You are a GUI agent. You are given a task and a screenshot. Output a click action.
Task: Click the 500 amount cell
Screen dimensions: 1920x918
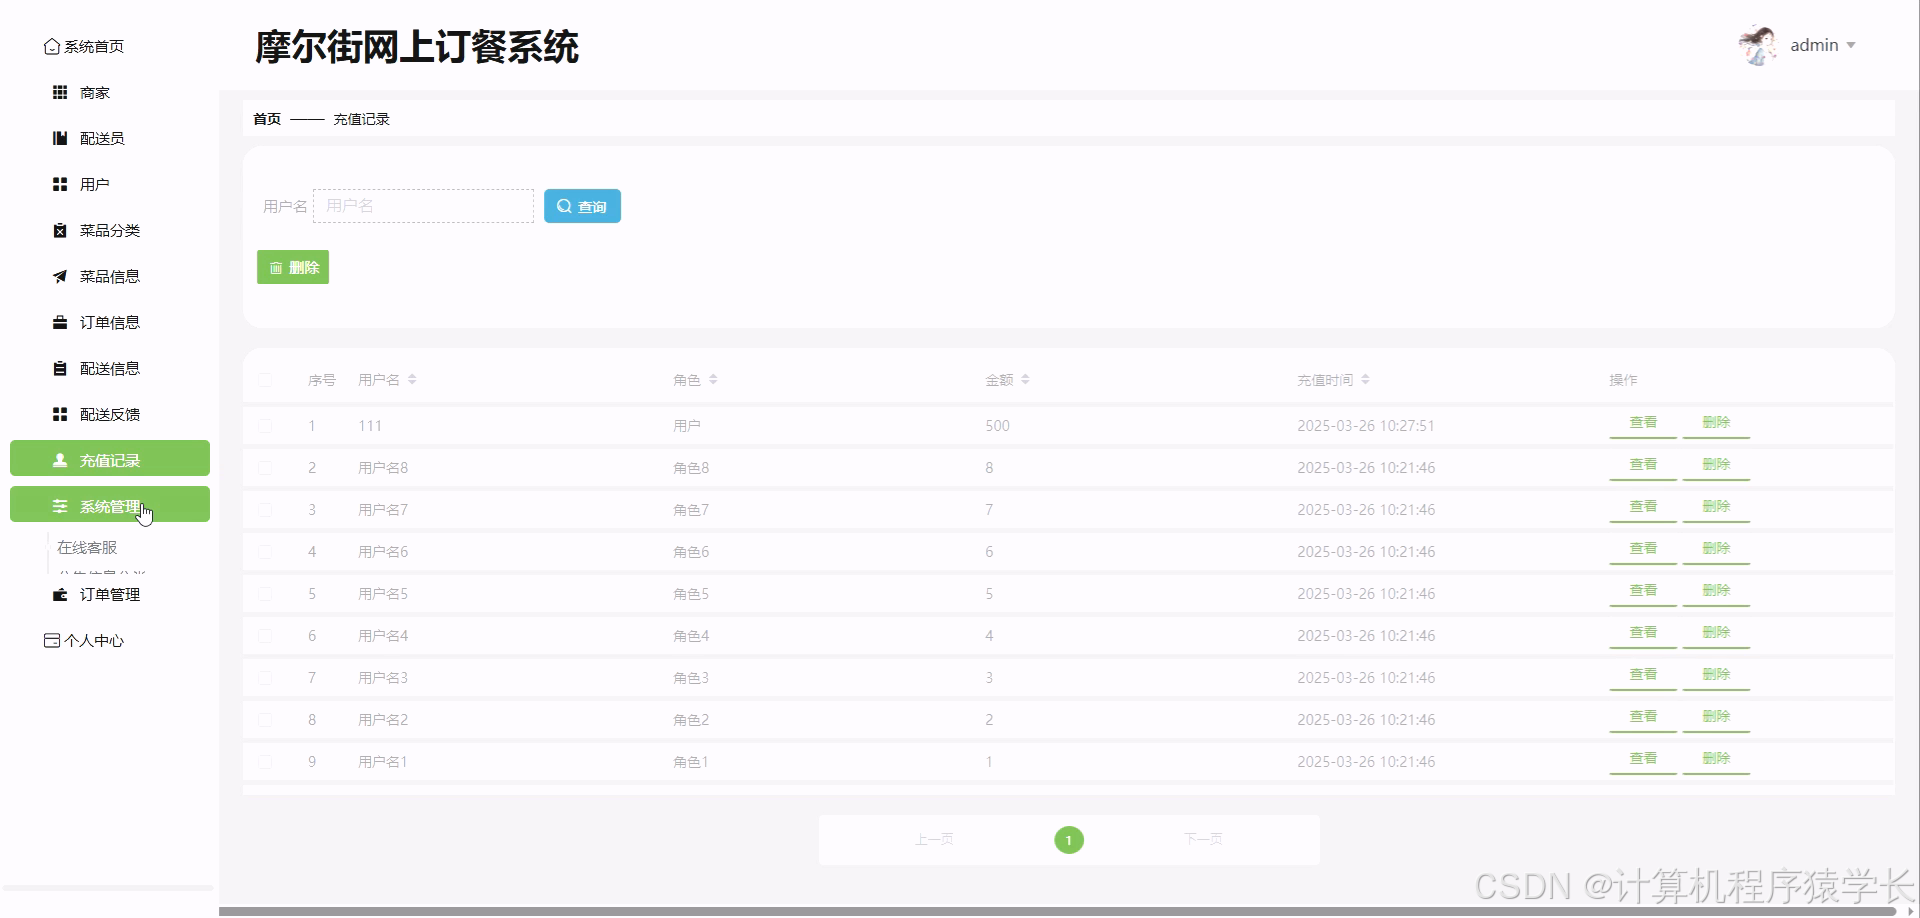[997, 426]
